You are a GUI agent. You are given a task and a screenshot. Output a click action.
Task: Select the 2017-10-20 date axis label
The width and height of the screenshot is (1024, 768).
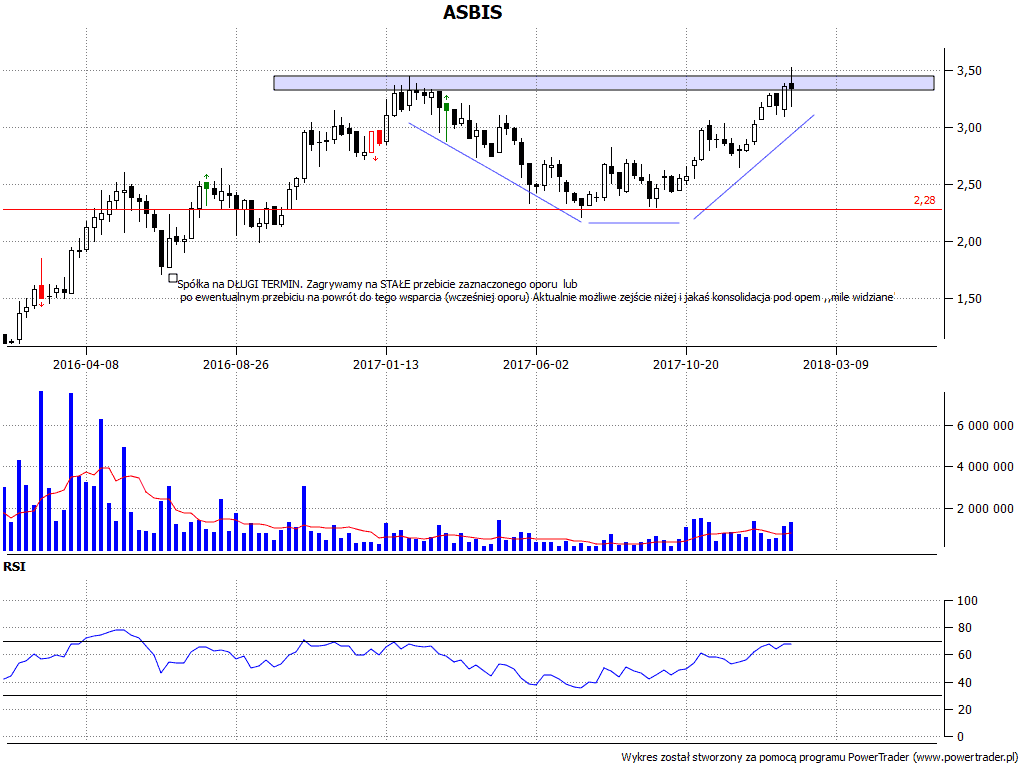pyautogui.click(x=686, y=364)
